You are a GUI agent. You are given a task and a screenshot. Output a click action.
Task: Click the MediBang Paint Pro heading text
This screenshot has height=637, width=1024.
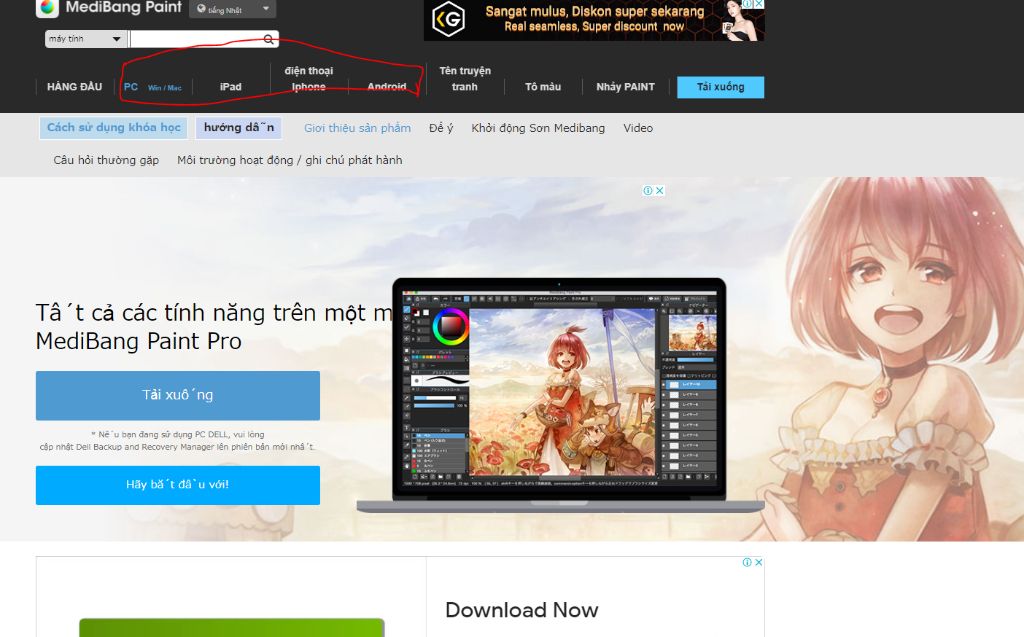pyautogui.click(x=138, y=341)
